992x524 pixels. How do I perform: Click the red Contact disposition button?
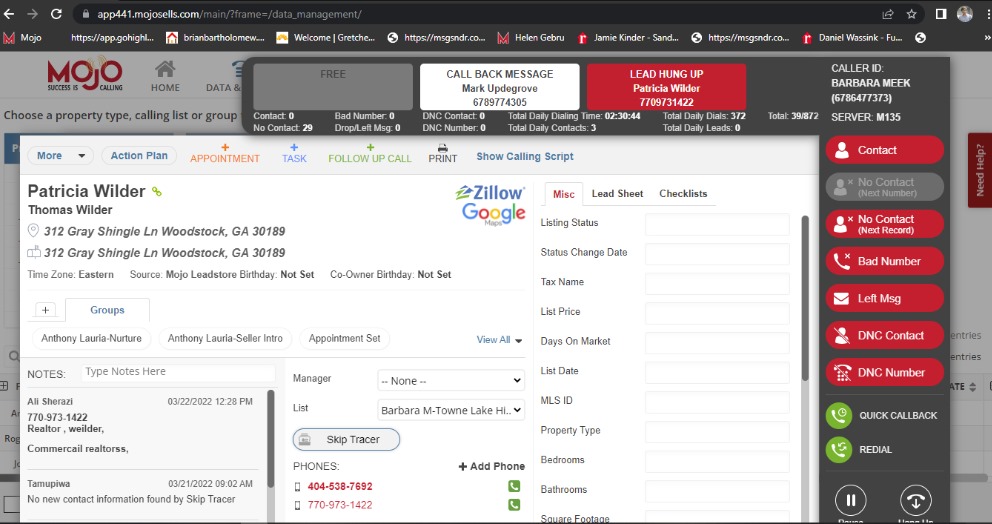[884, 150]
